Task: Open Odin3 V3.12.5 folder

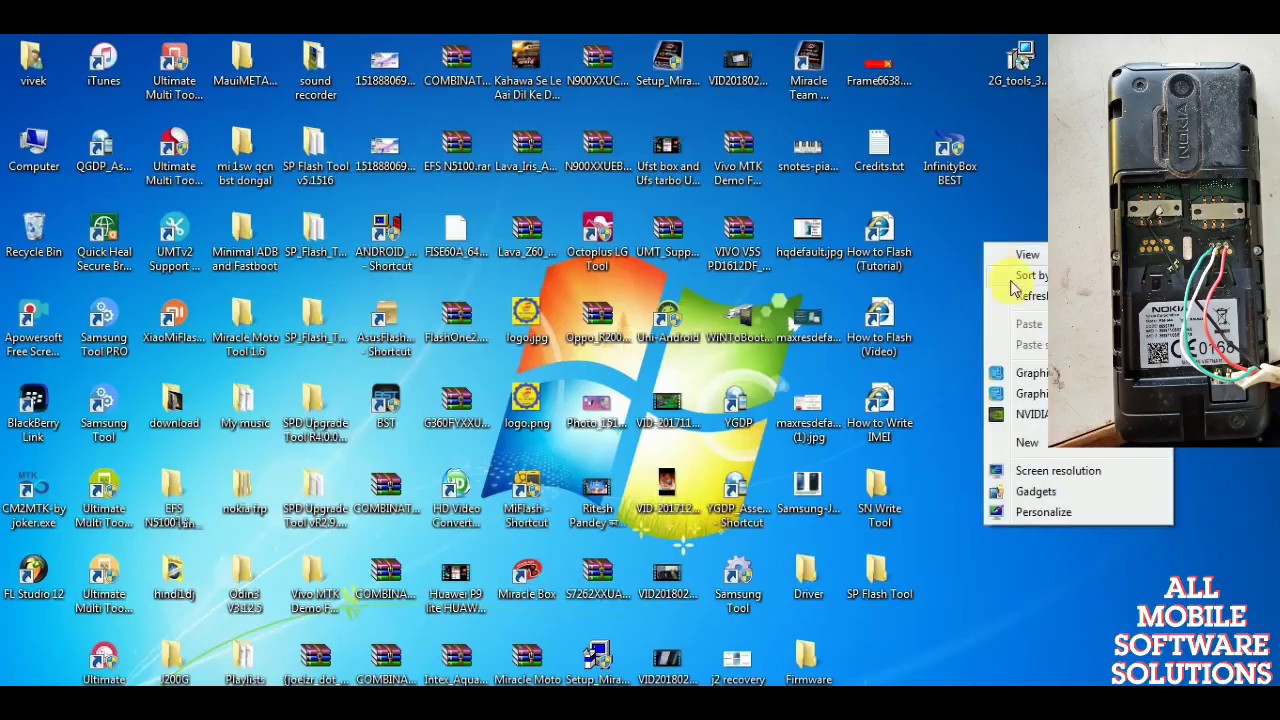Action: coord(245,584)
